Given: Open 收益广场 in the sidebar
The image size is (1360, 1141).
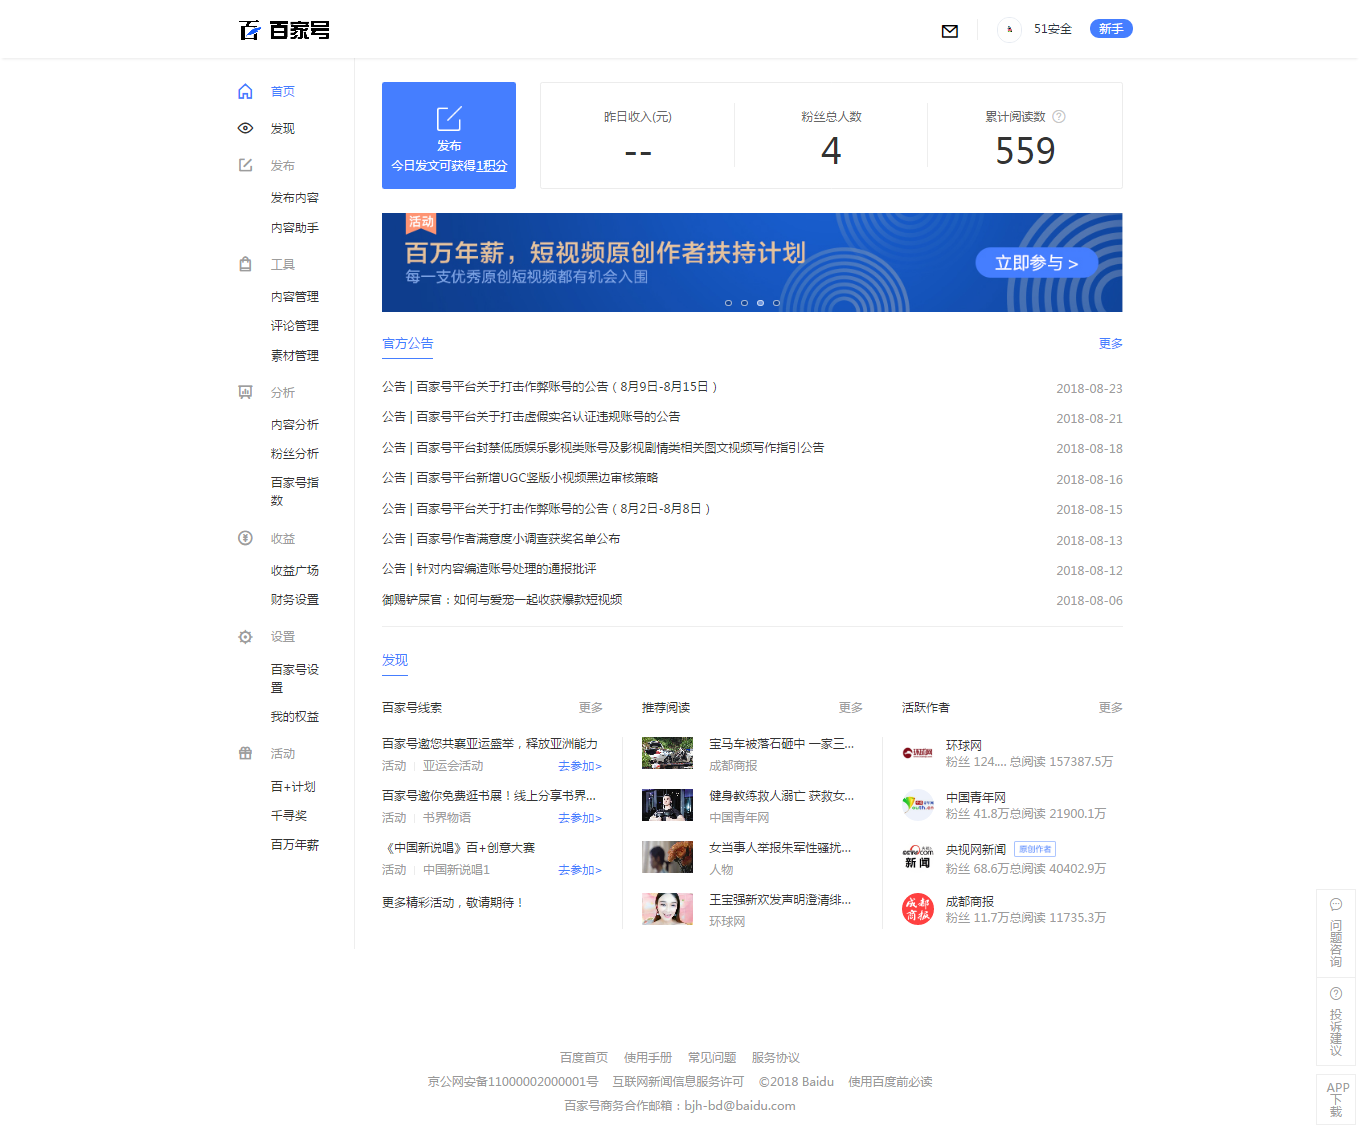Looking at the screenshot, I should (295, 571).
